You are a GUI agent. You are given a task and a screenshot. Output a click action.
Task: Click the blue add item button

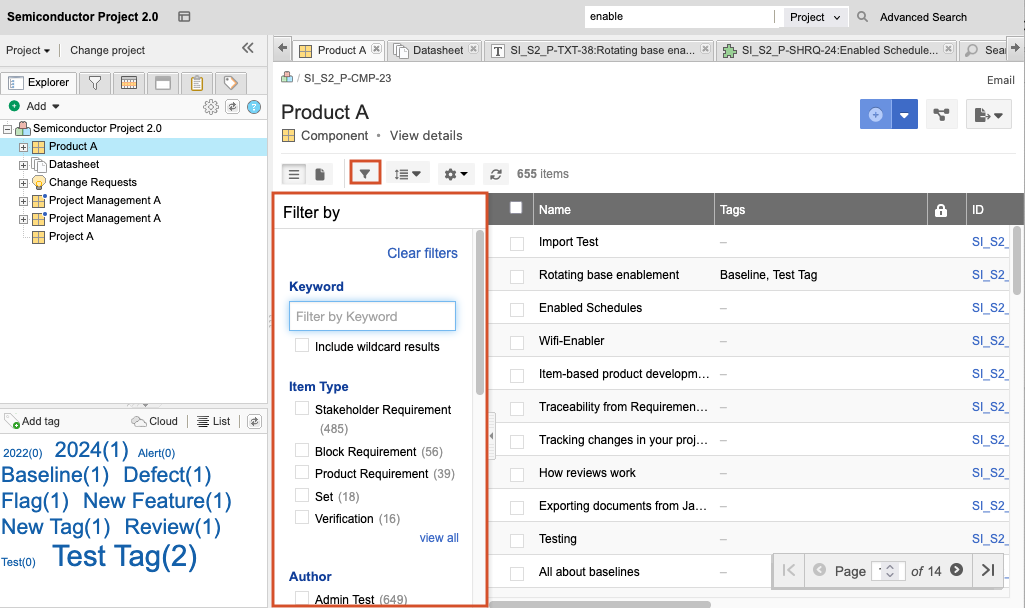pos(875,115)
